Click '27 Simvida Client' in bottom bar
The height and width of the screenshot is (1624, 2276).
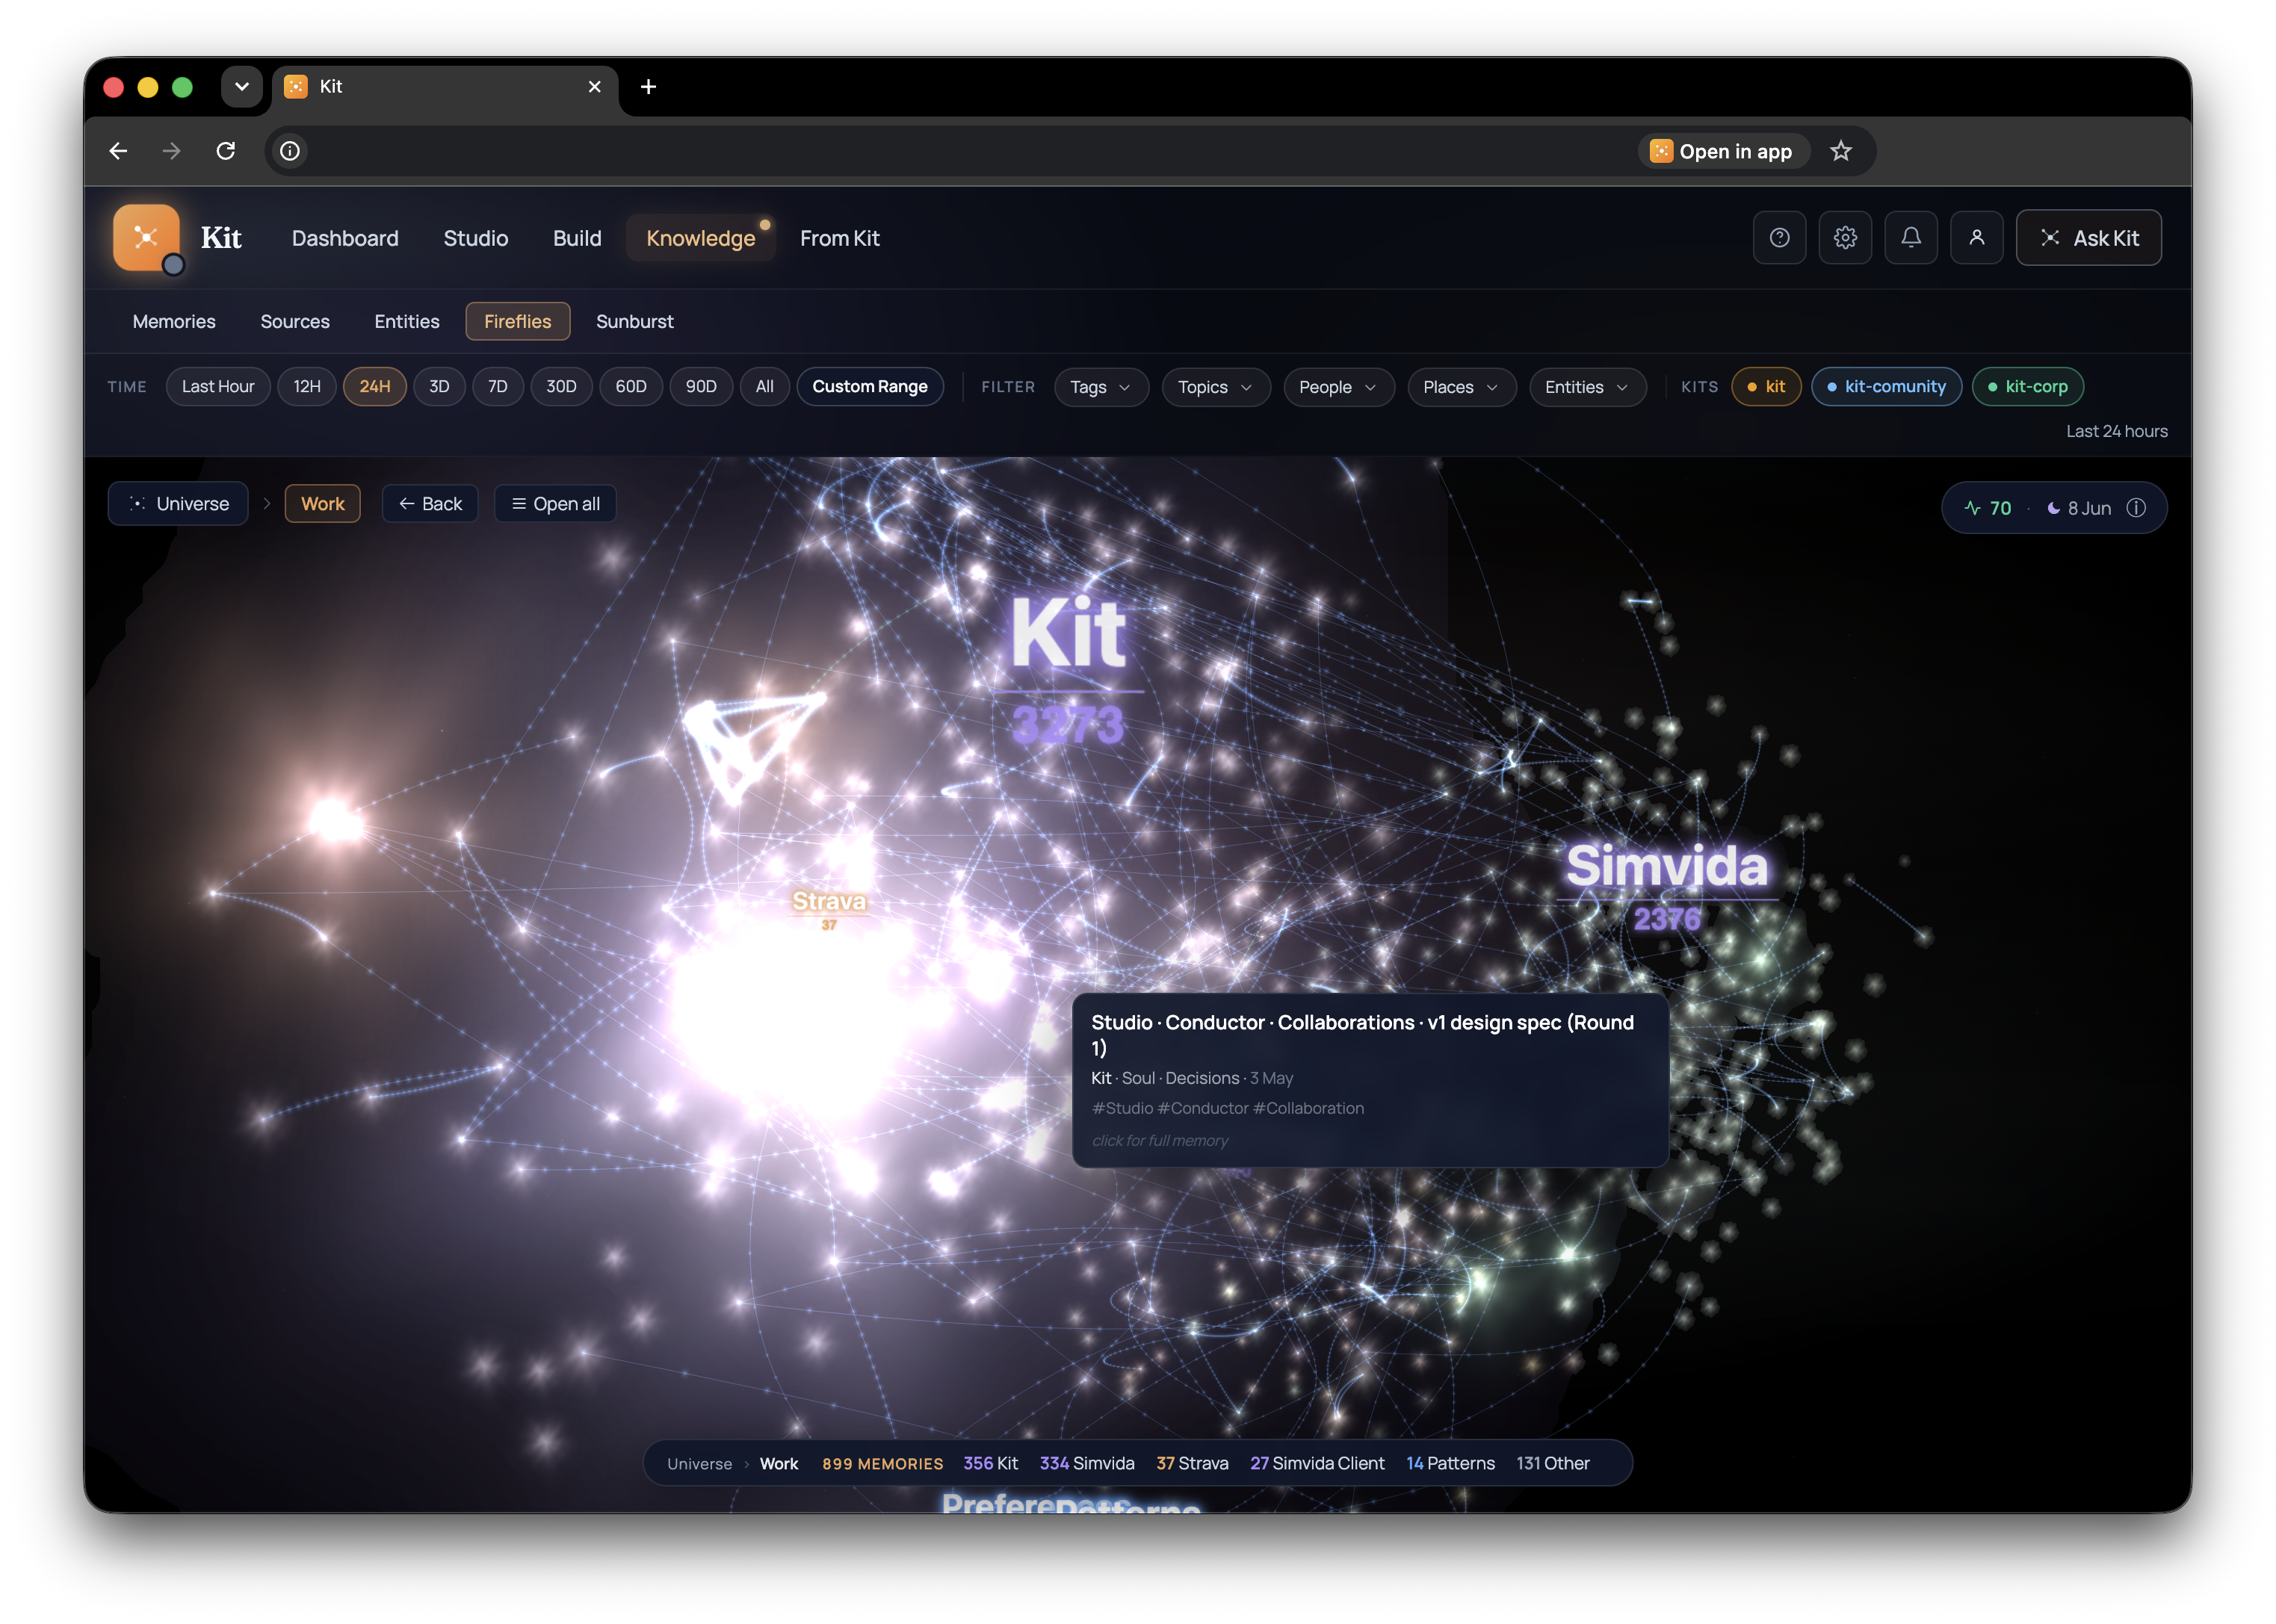point(1317,1464)
